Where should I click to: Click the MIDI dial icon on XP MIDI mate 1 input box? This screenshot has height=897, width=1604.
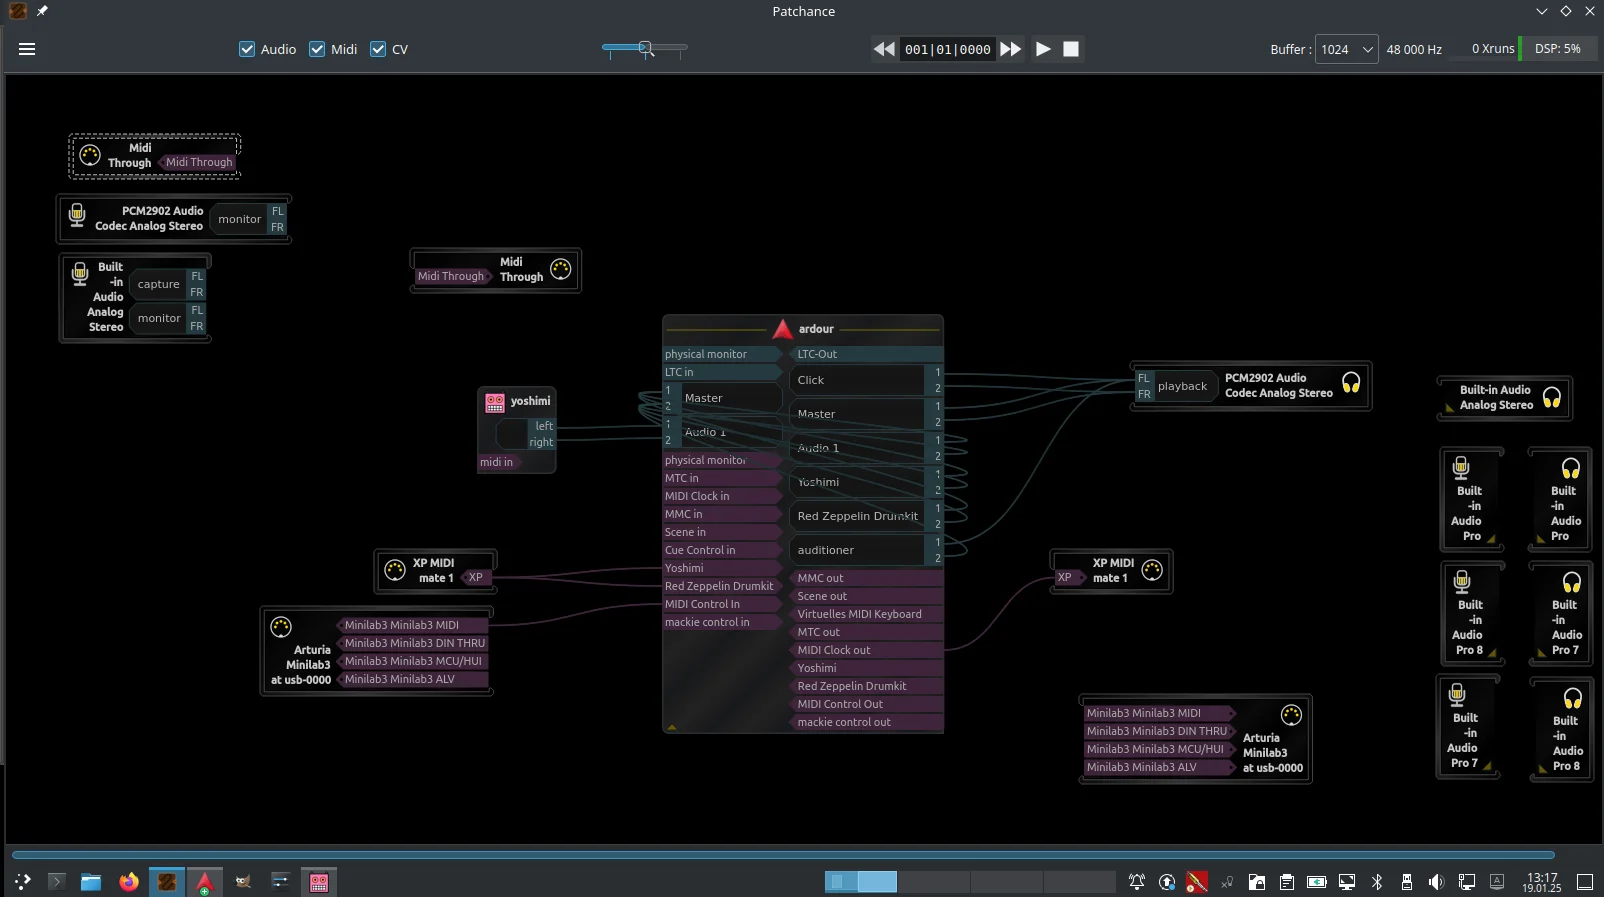1152,570
